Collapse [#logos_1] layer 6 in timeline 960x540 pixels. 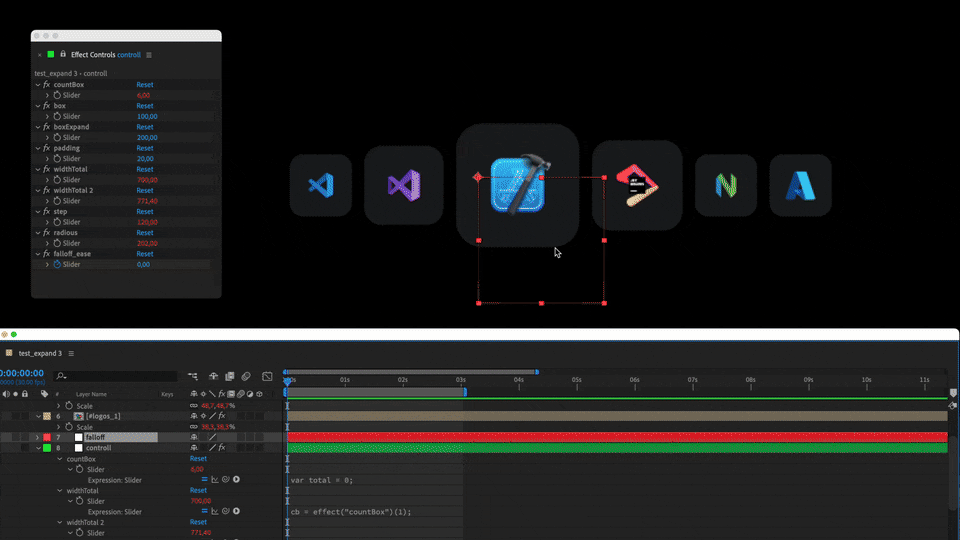(x=38, y=416)
